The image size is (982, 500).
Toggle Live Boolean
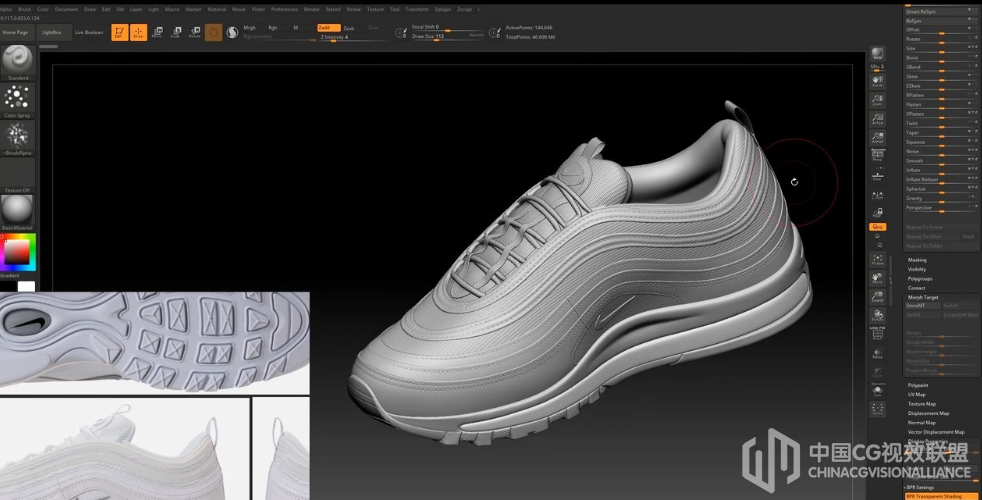89,33
